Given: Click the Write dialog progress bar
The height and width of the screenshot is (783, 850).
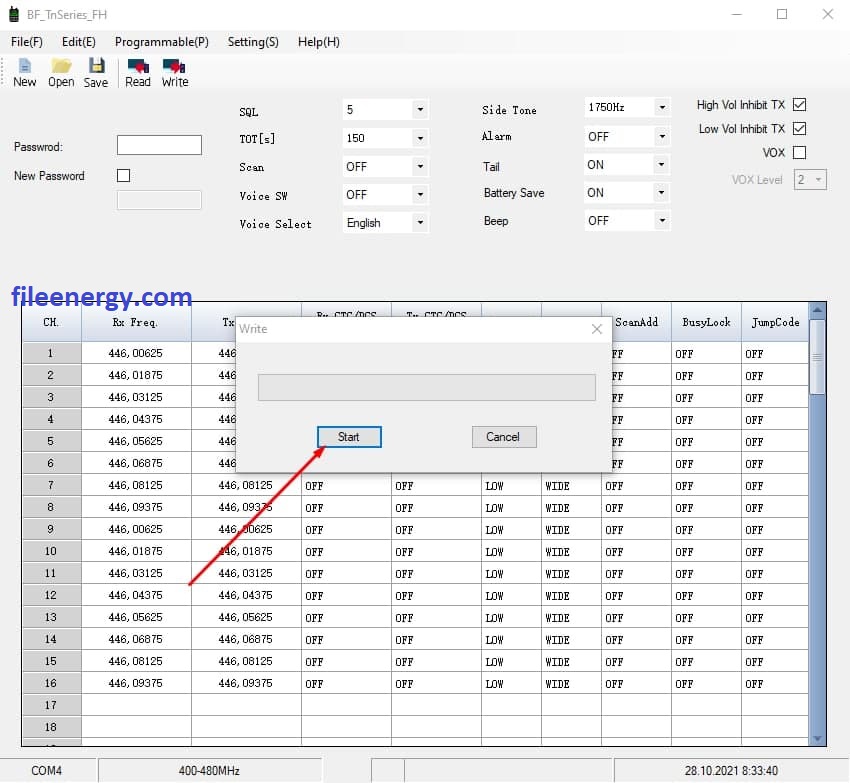Looking at the screenshot, I should click(427, 388).
